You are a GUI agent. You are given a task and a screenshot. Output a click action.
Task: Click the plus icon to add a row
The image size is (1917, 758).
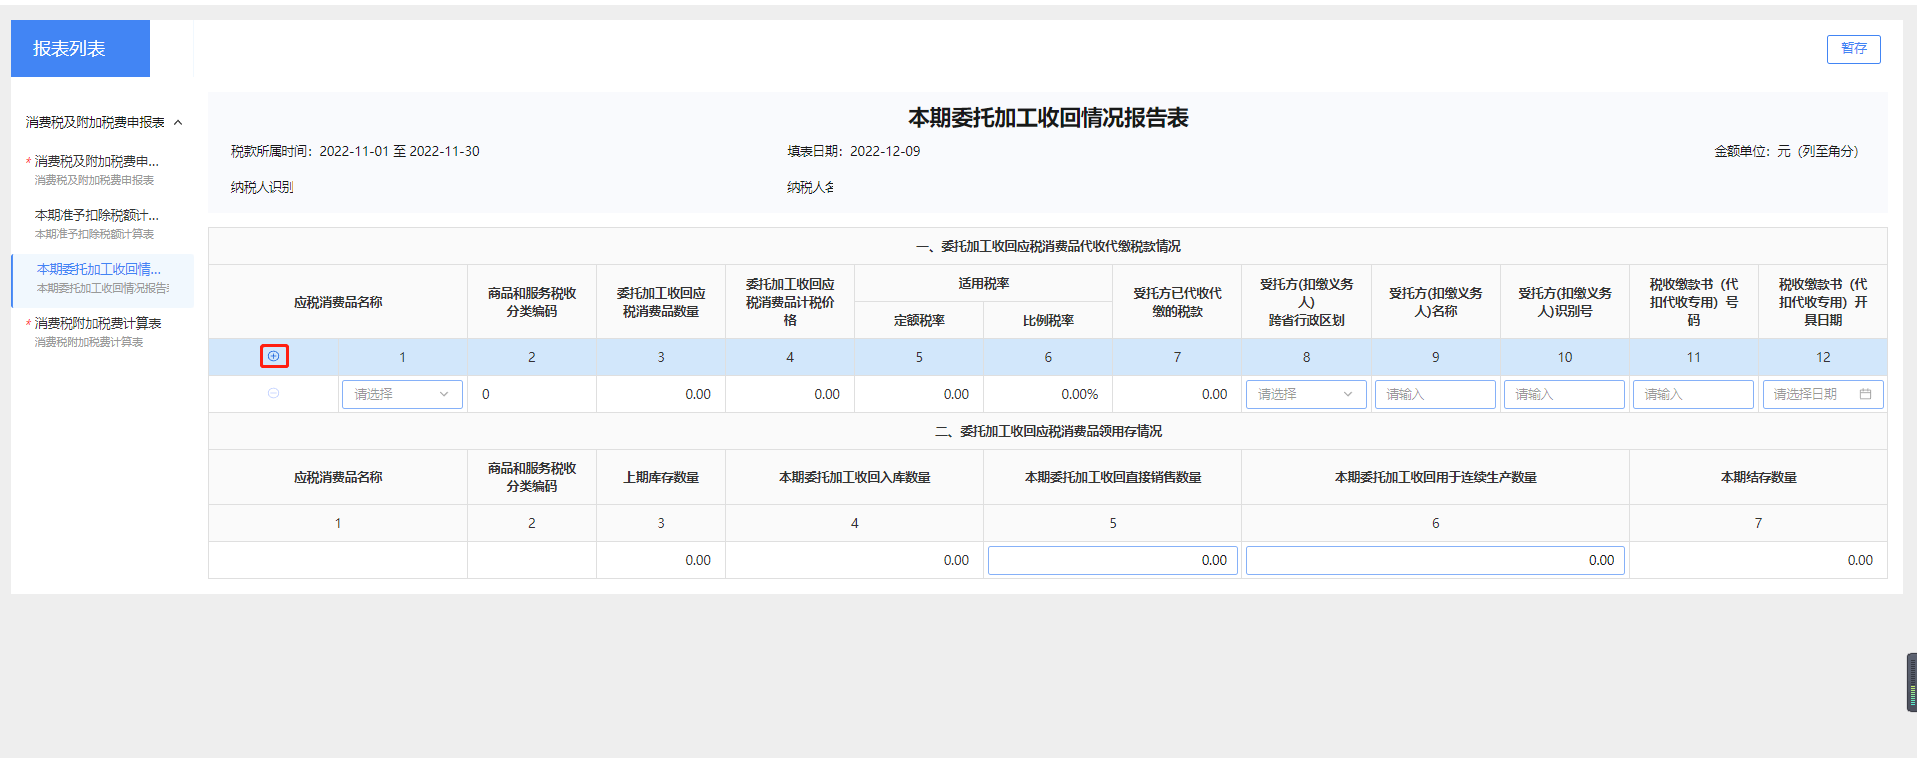[274, 356]
